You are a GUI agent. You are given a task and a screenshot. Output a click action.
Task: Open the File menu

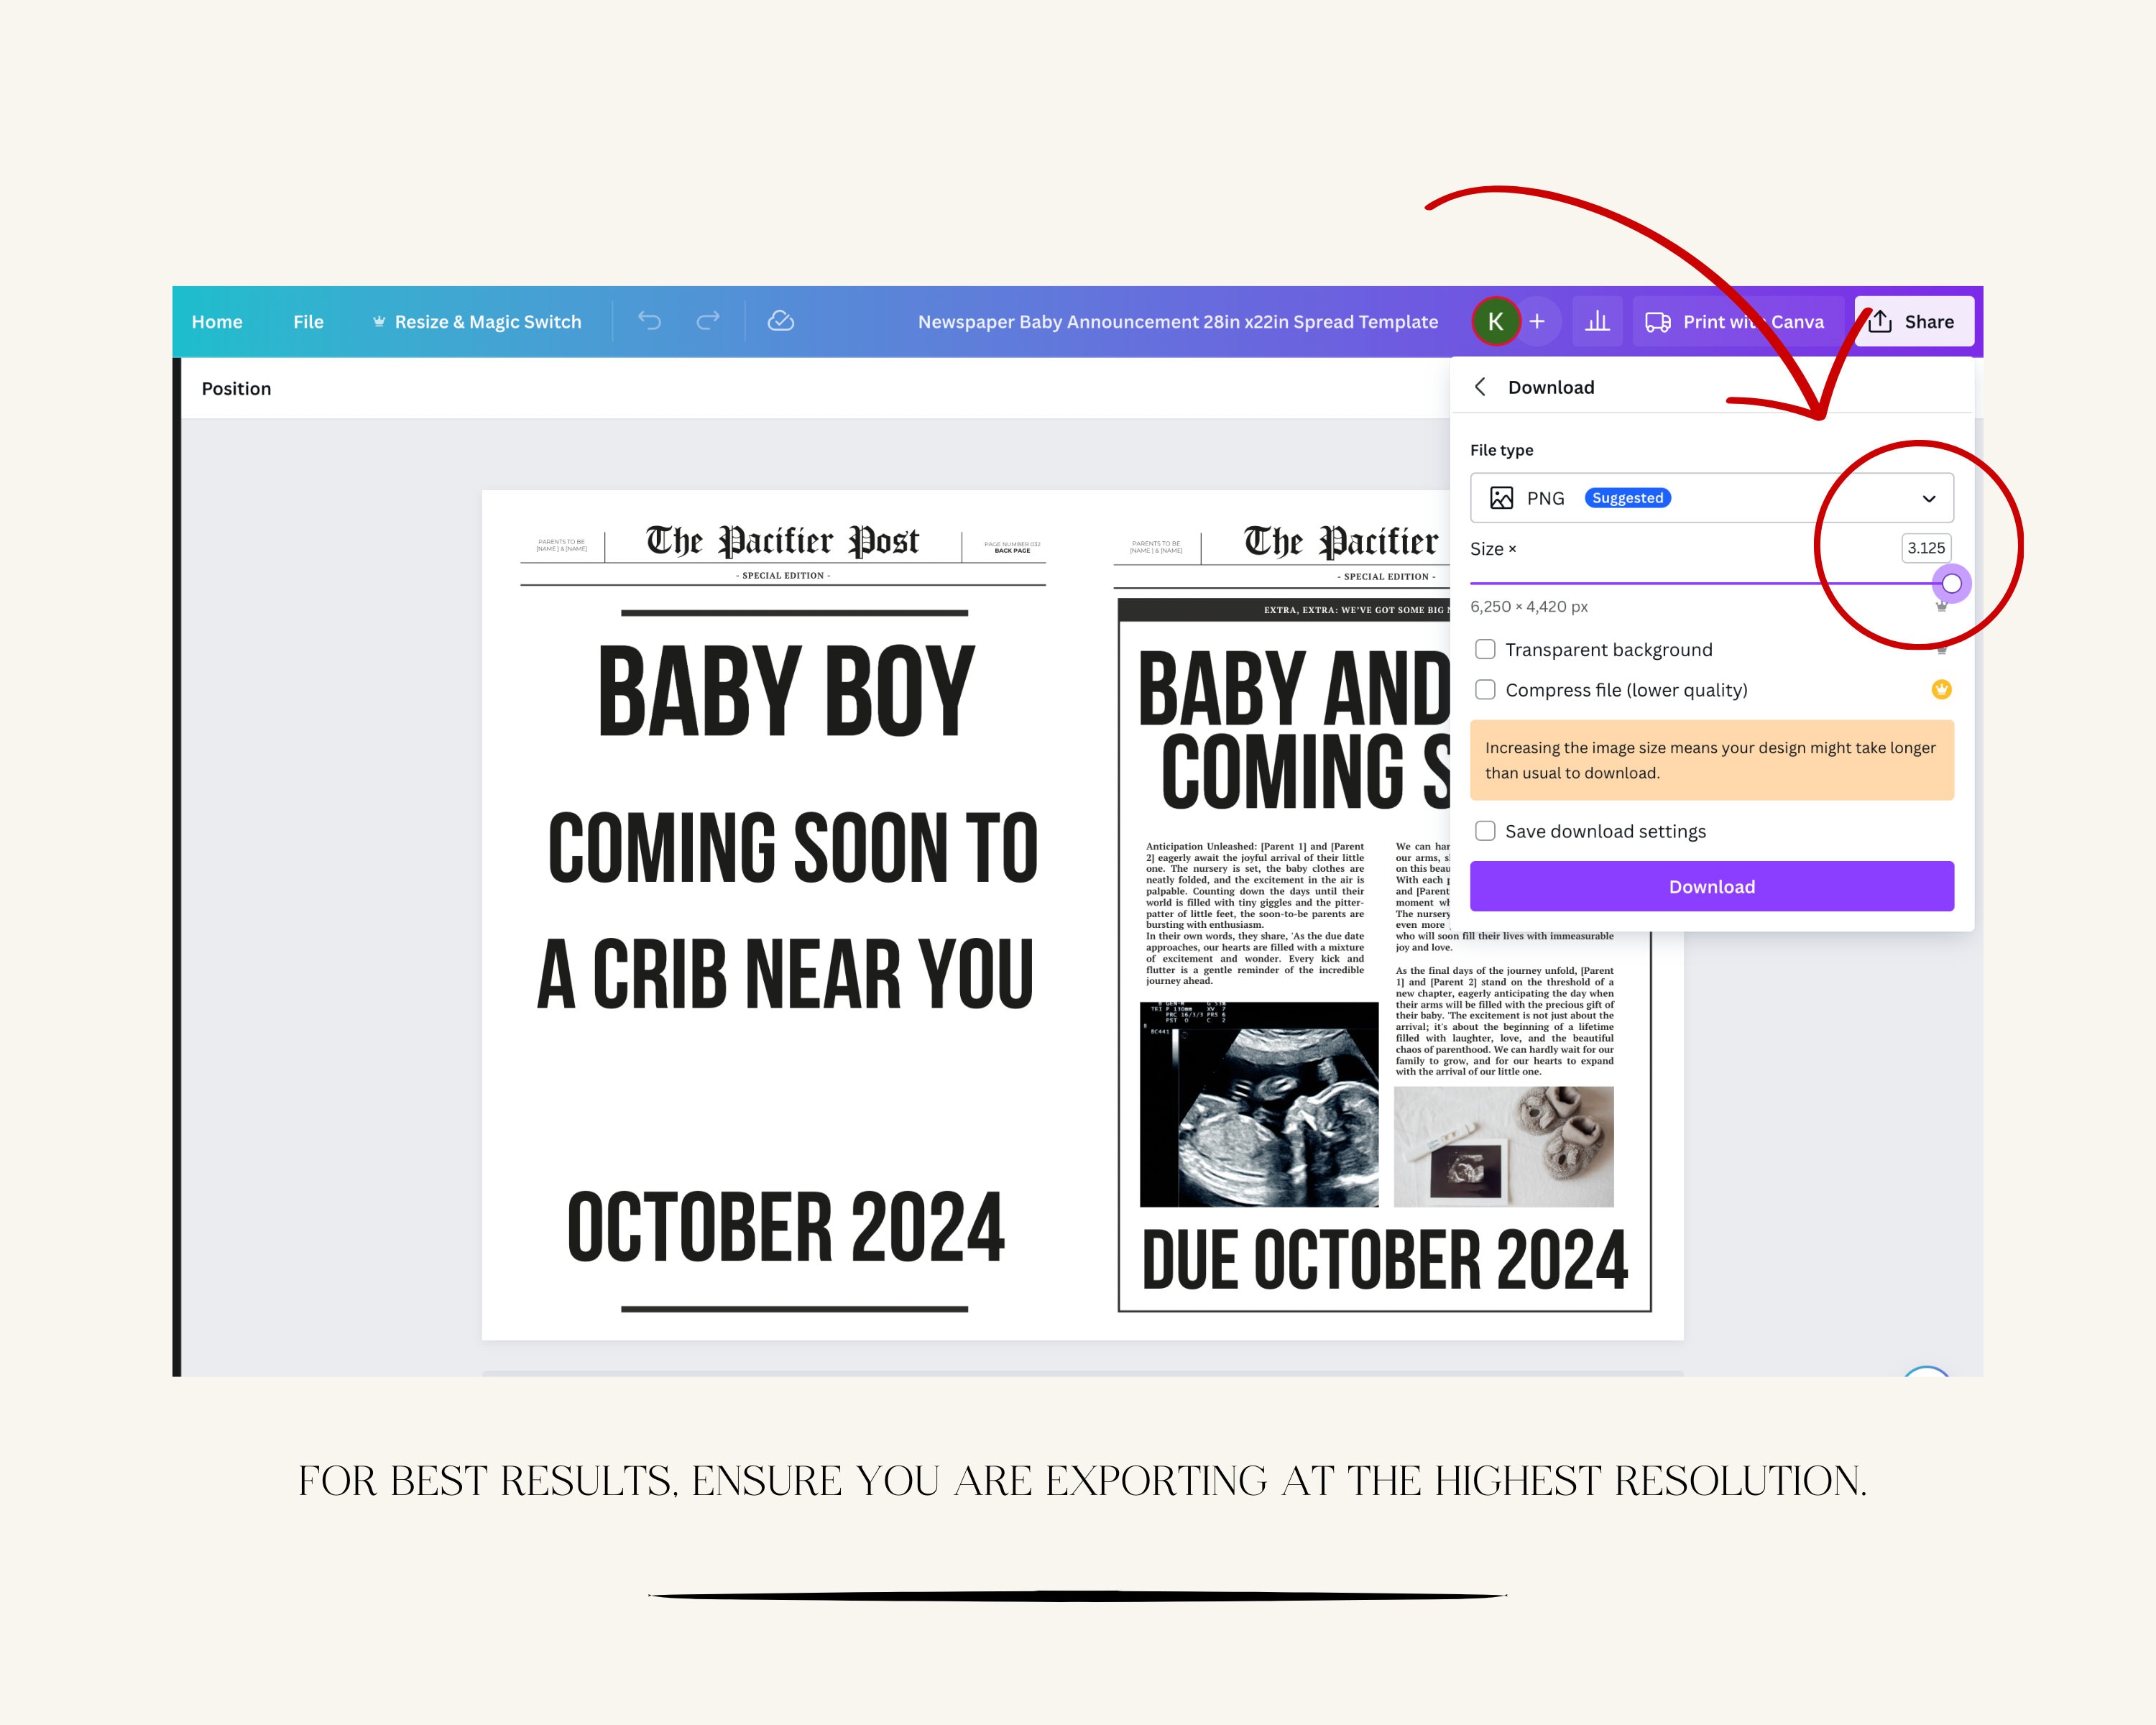(308, 322)
